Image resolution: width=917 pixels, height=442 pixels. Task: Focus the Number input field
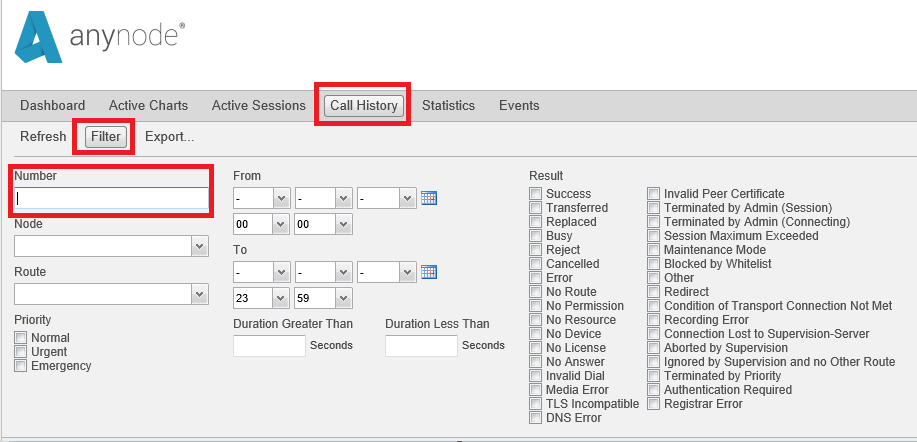111,198
